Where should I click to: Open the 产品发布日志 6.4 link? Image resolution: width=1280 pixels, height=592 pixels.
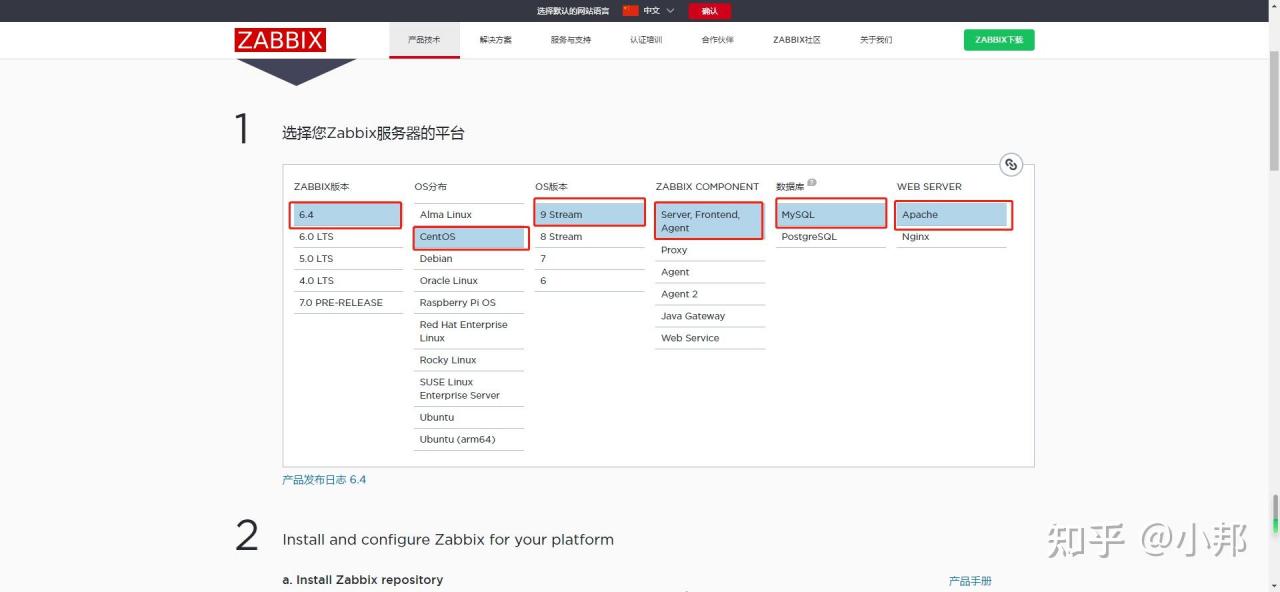point(324,480)
